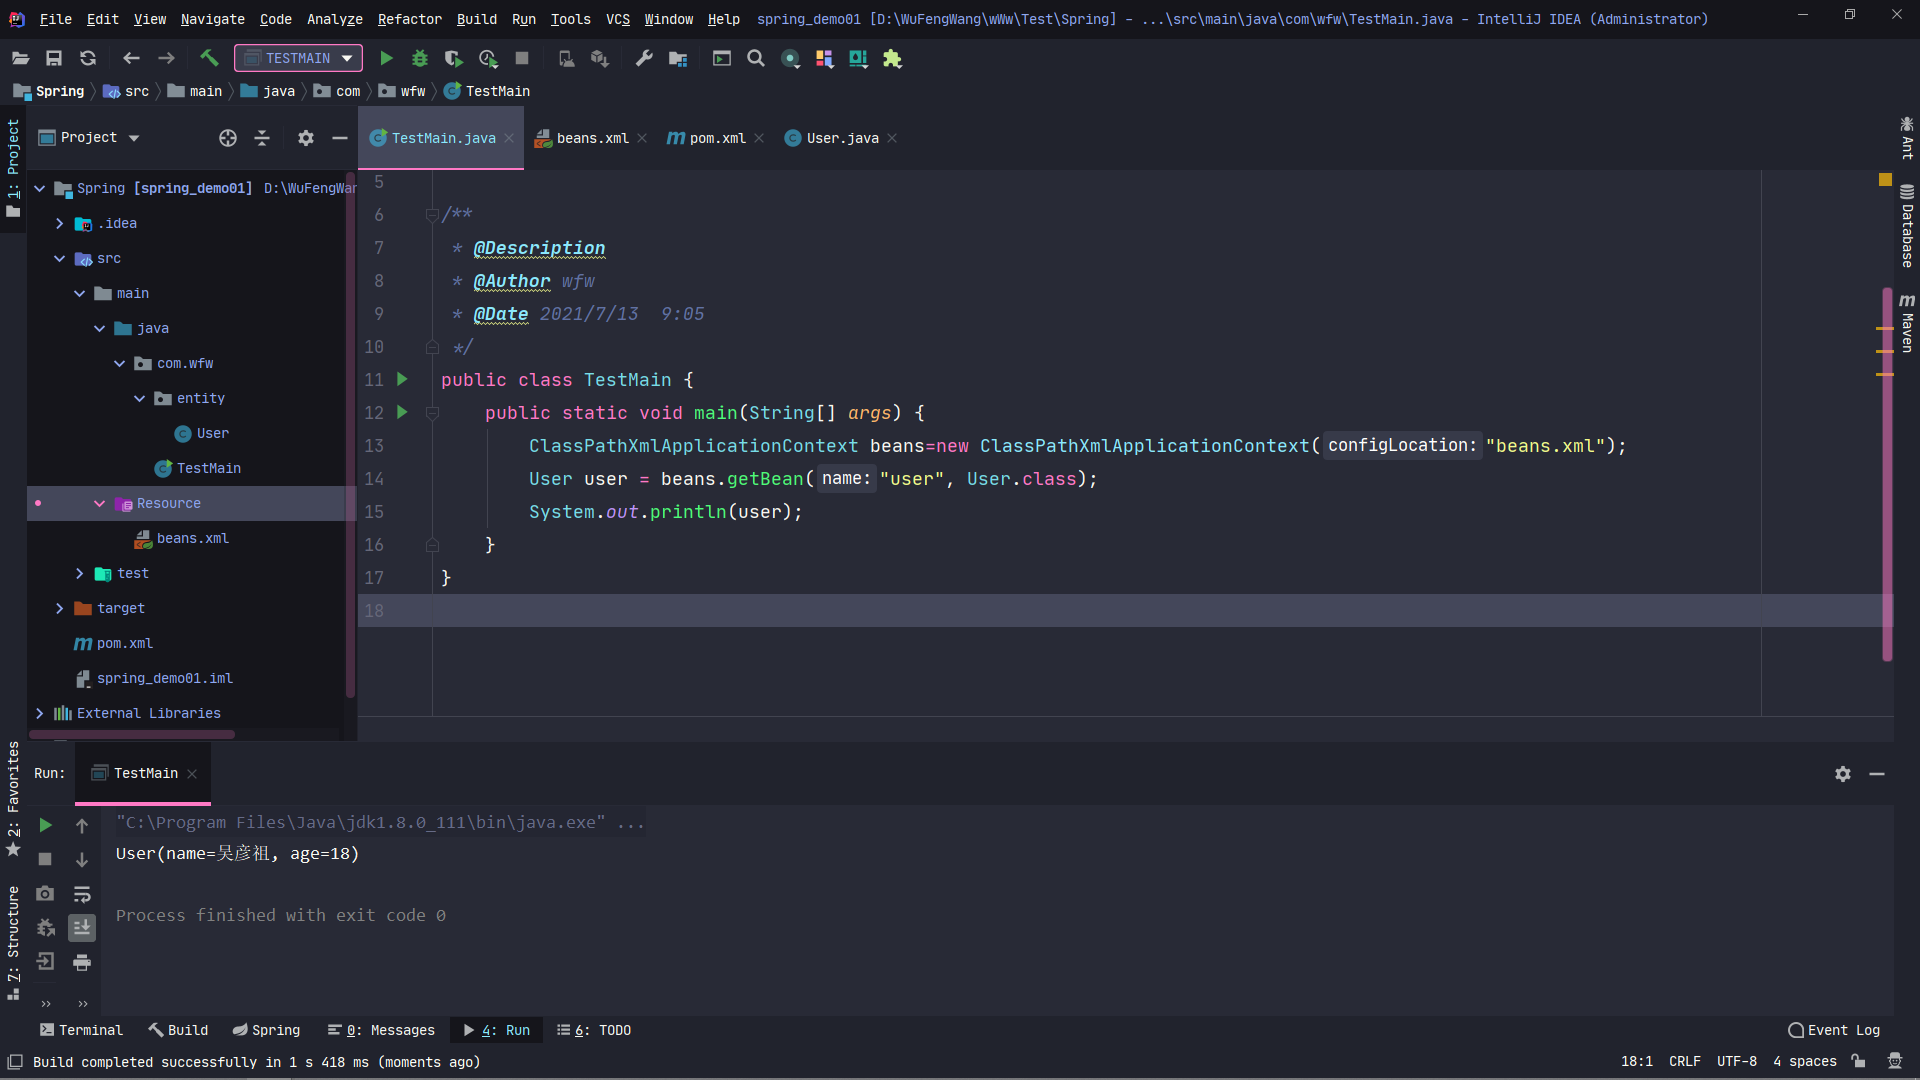Hide Project panel minus icon

[x=340, y=138]
